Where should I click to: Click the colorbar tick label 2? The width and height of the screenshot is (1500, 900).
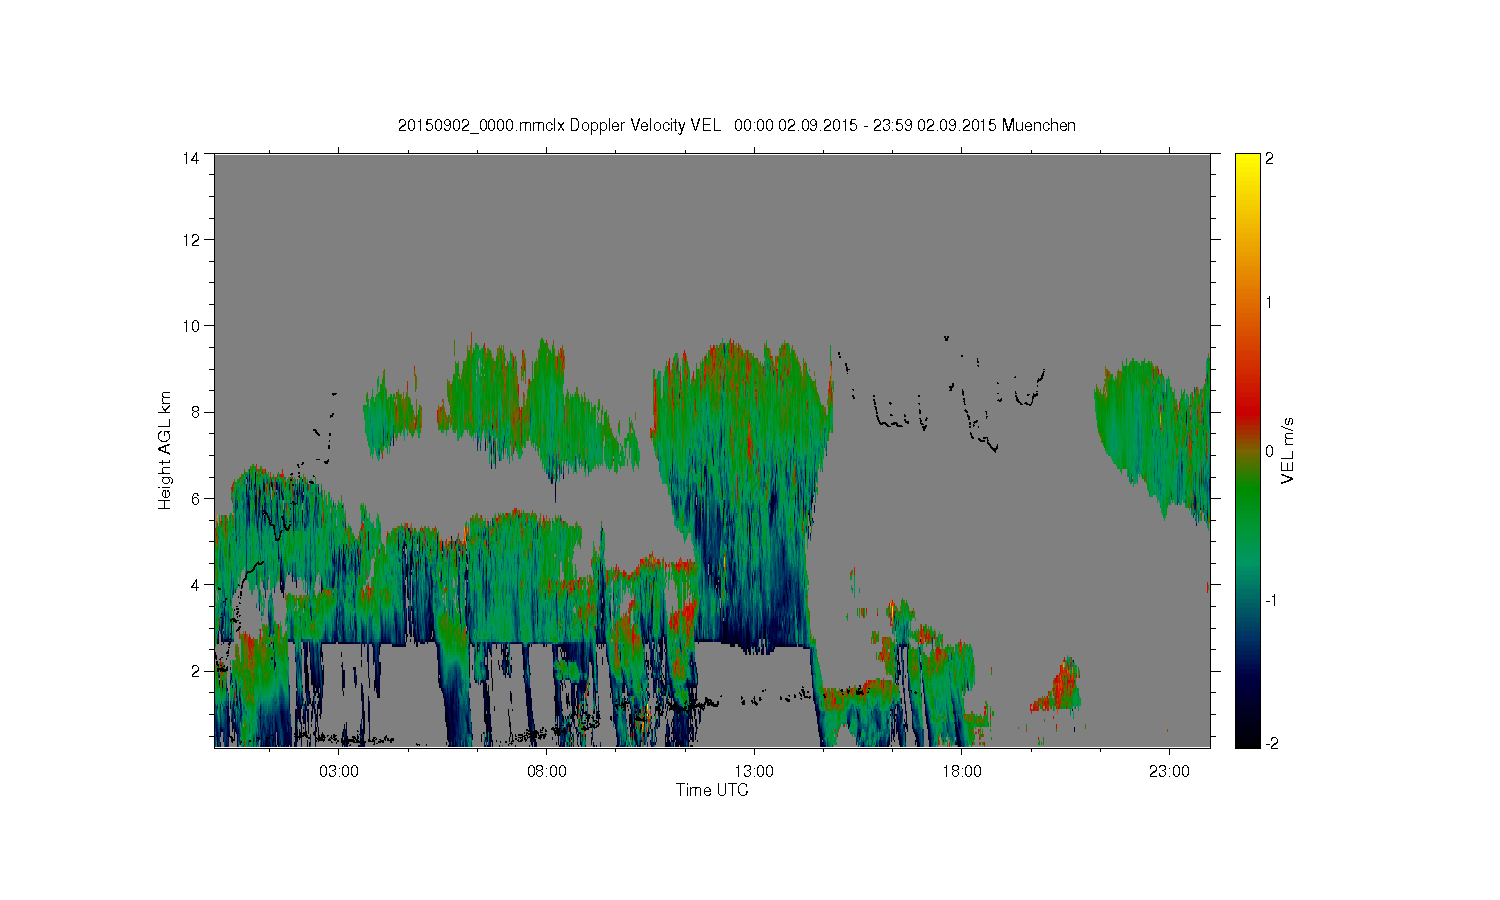click(1269, 158)
